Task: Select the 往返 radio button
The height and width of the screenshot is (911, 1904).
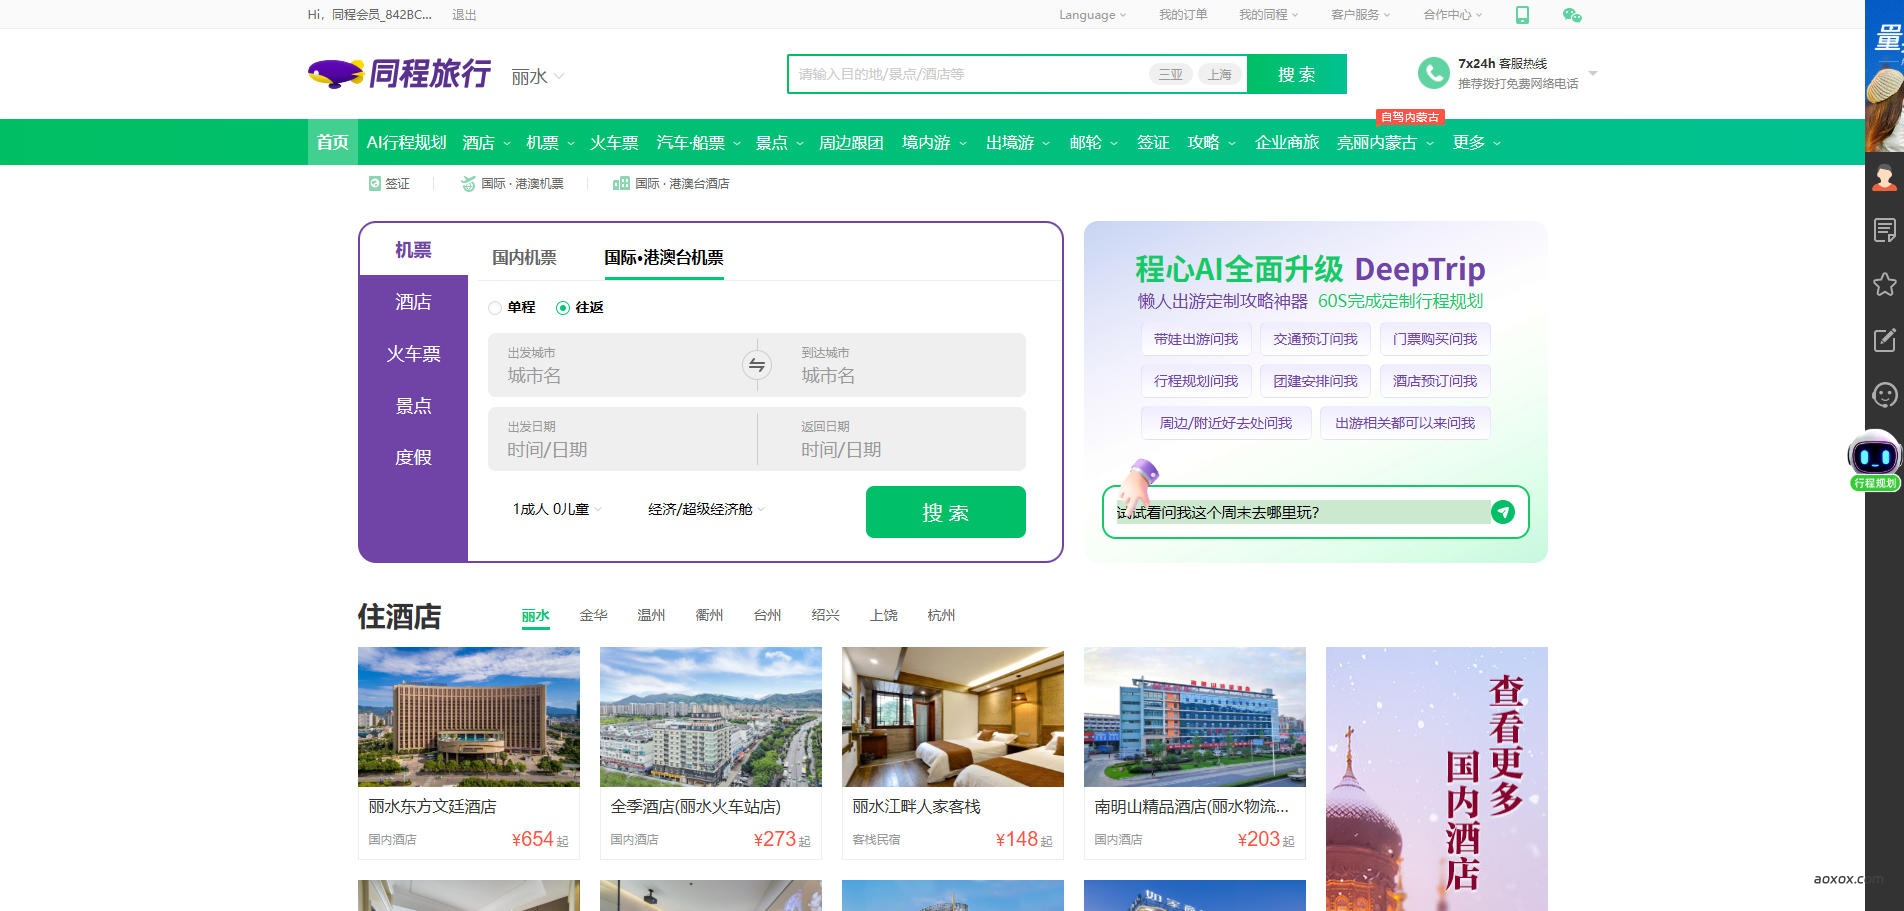Action: 561,308
